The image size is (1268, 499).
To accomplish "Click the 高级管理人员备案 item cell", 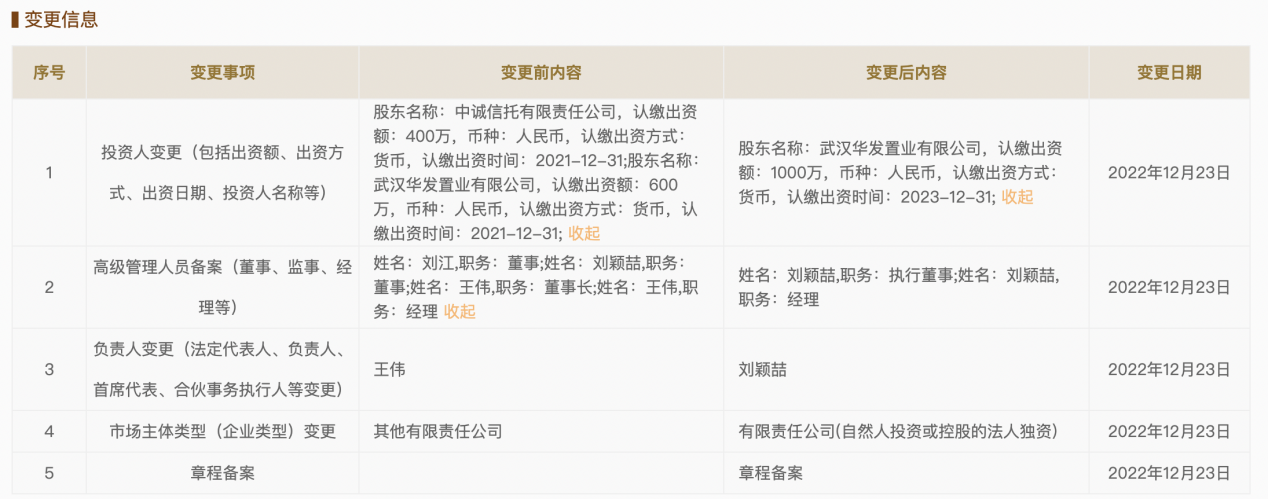I will (223, 287).
